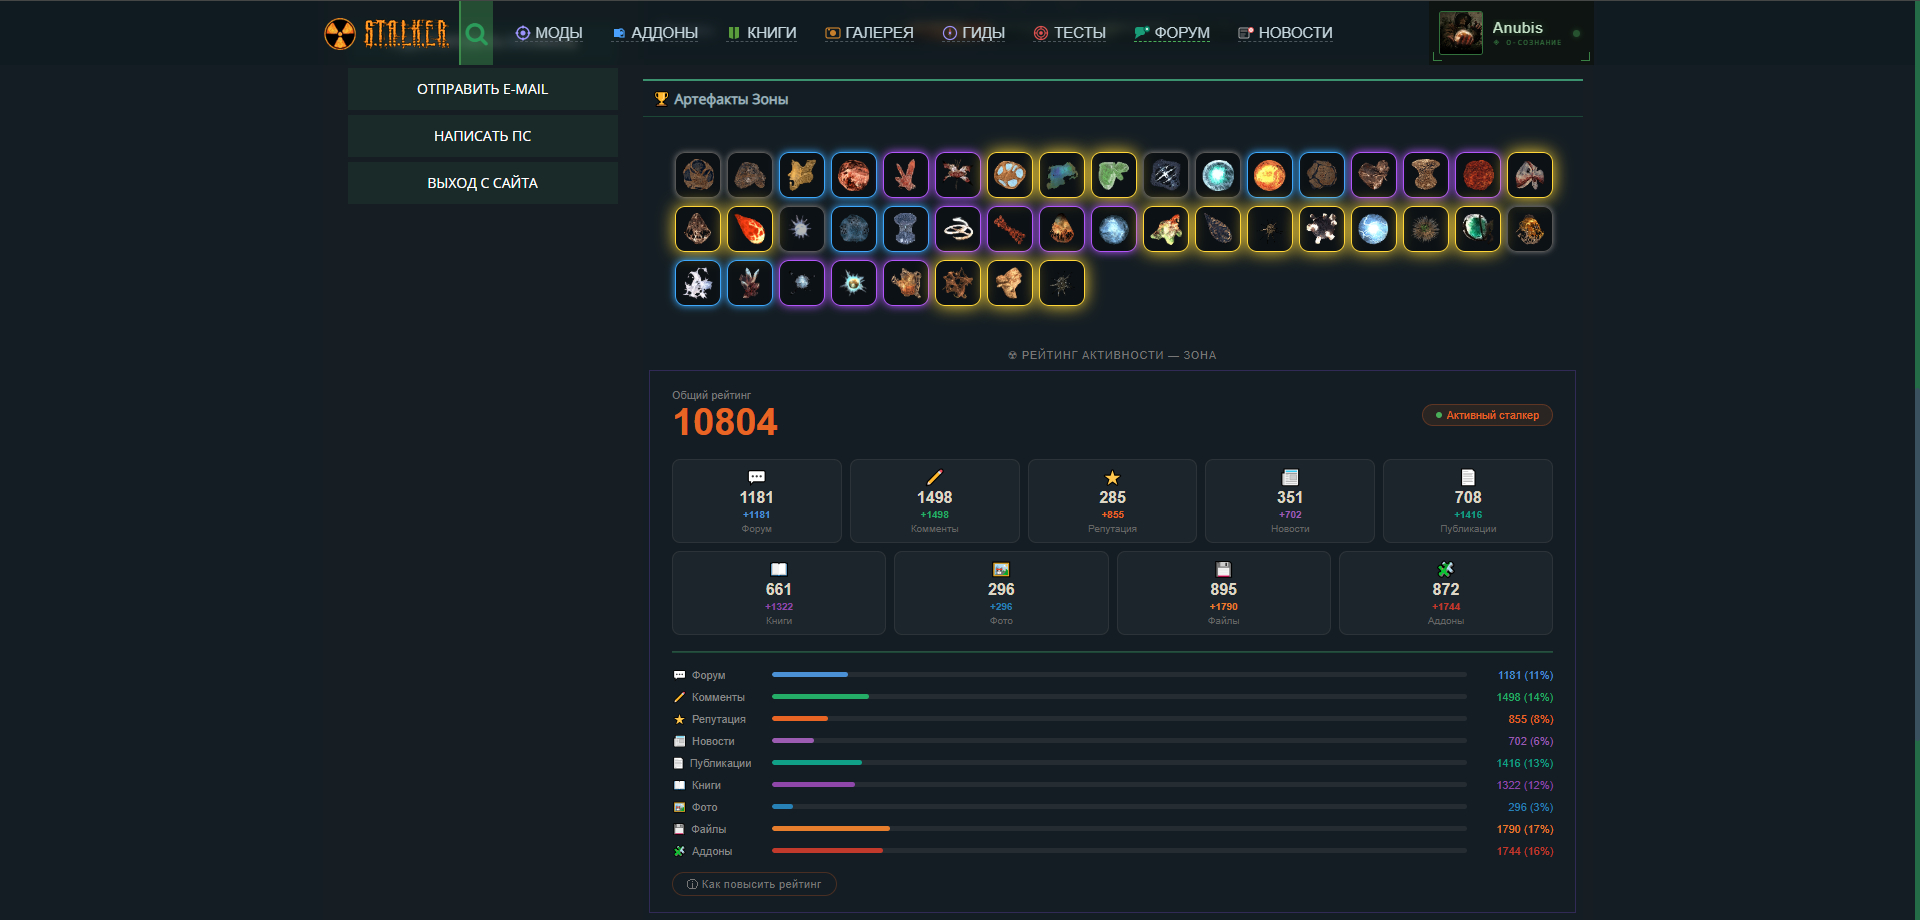This screenshot has height=920, width=1920.
Task: Click НАПИСАТЬ ПС button
Action: coord(482,136)
